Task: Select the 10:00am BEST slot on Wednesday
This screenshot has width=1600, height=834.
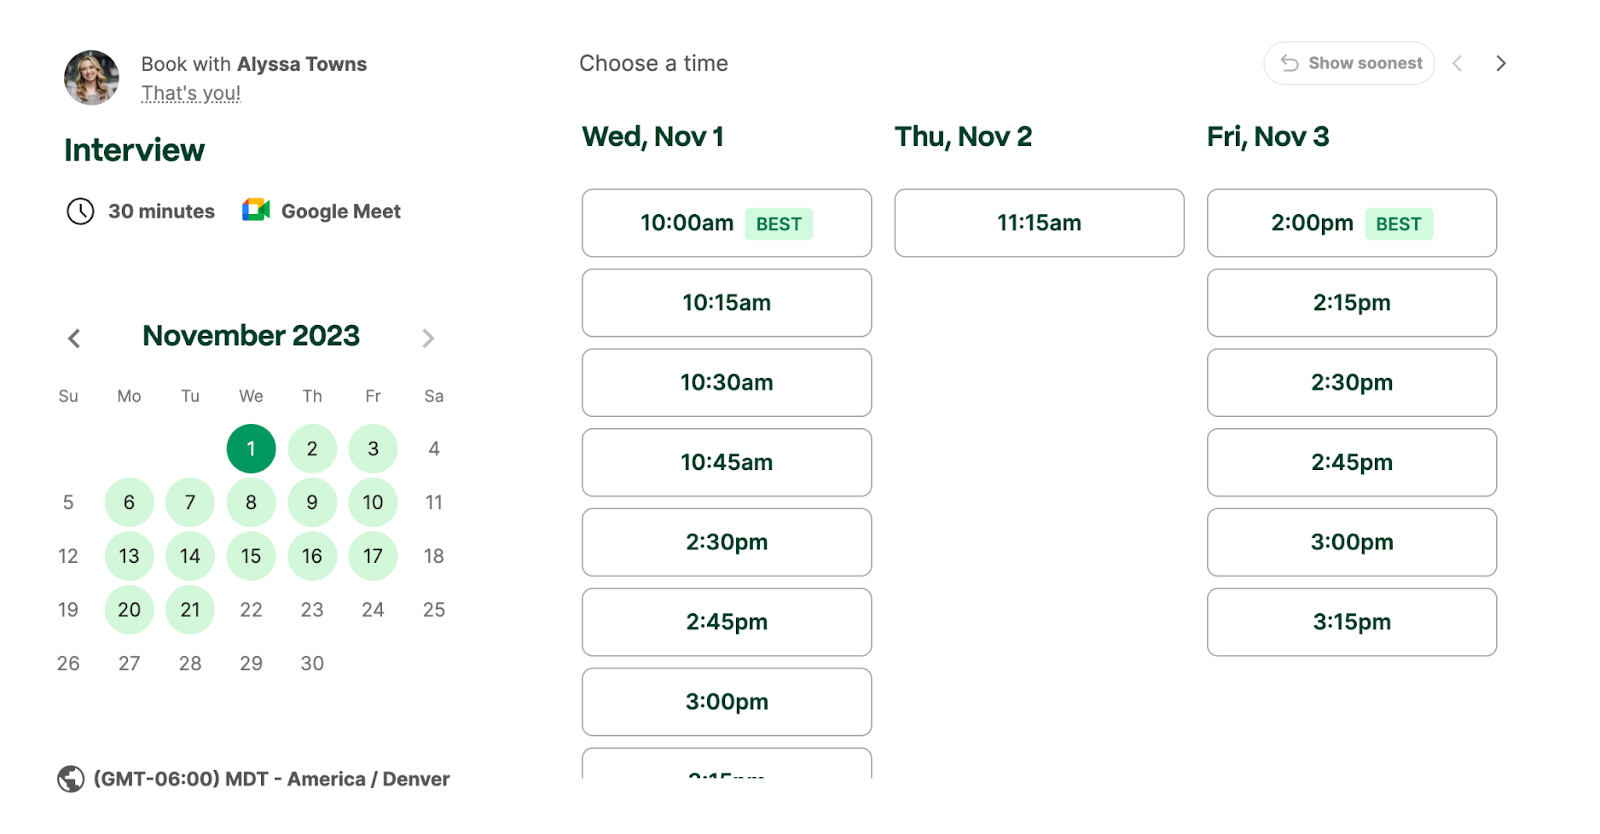Action: (x=726, y=223)
